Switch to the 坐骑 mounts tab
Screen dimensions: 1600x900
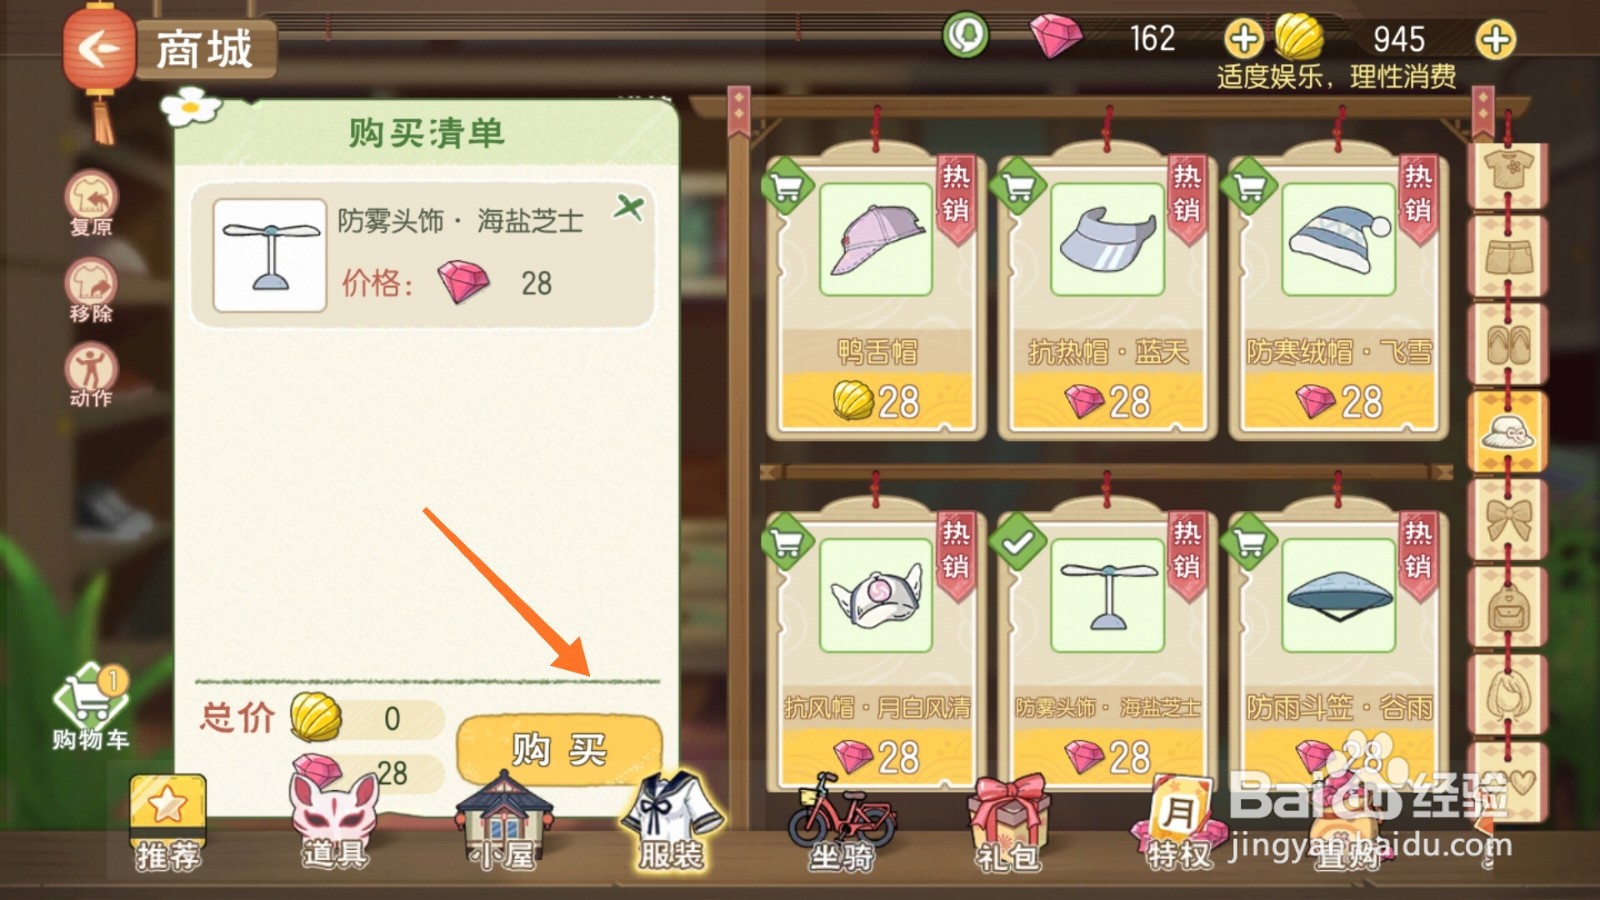pyautogui.click(x=842, y=824)
